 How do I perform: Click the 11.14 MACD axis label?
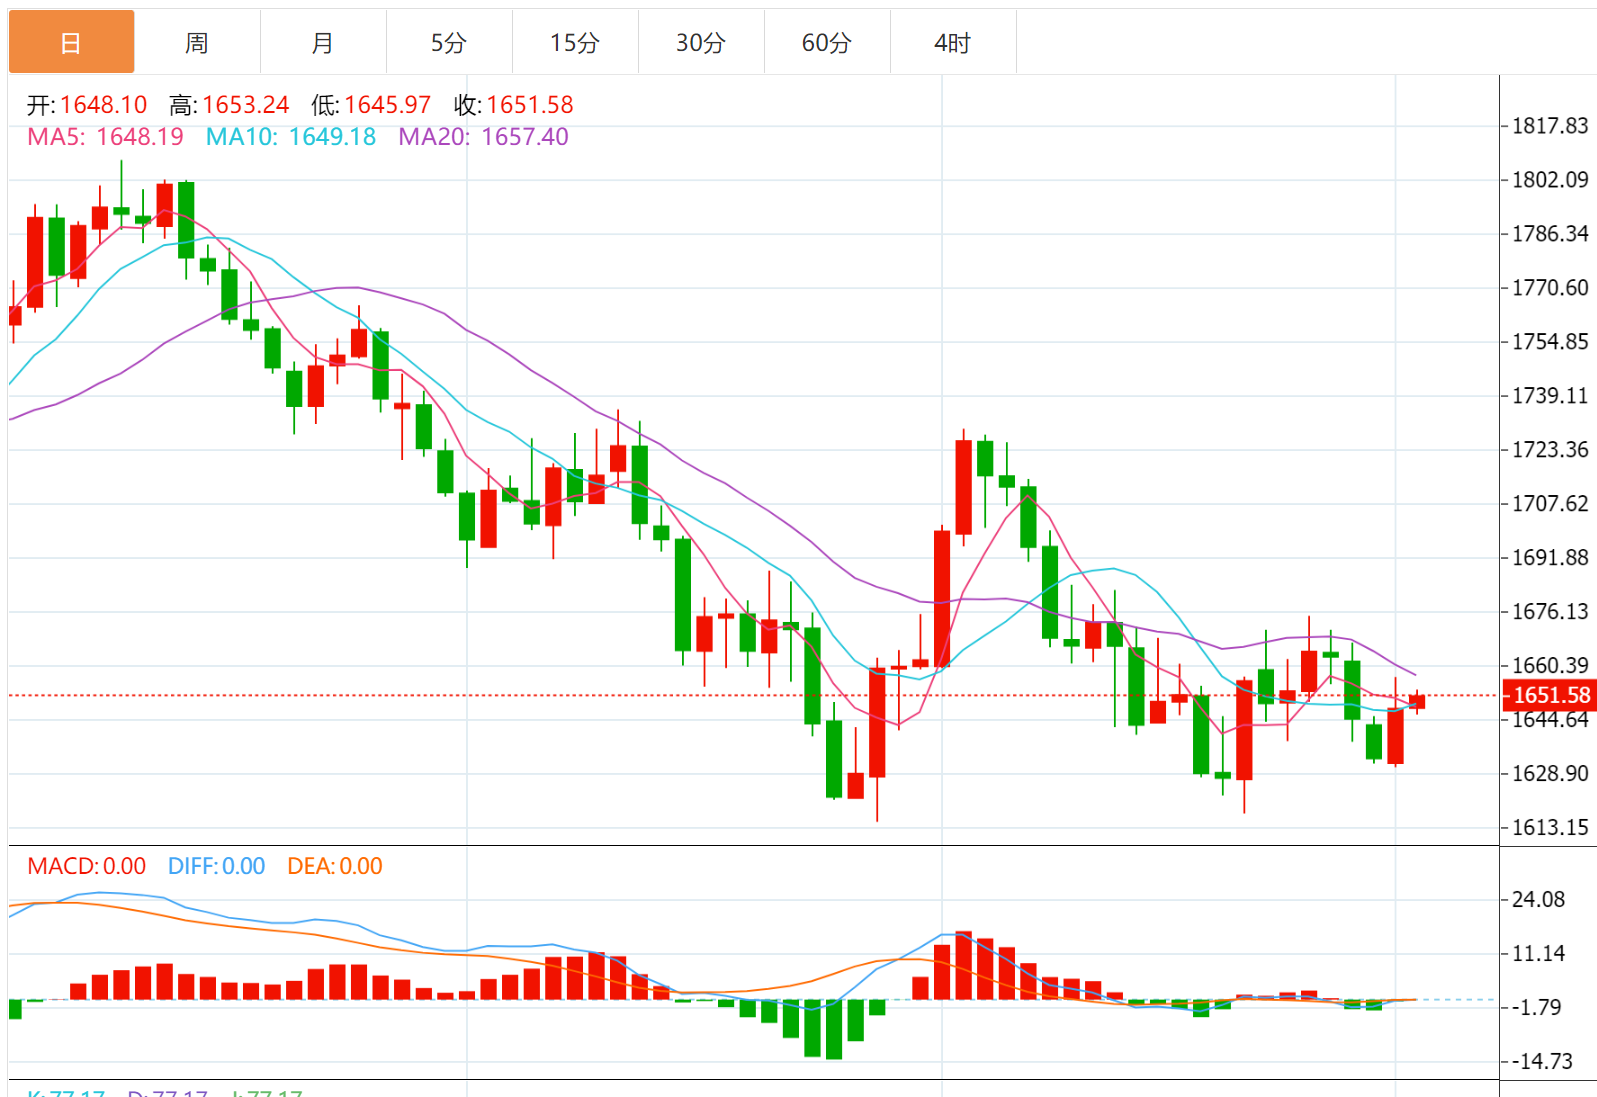1538,954
